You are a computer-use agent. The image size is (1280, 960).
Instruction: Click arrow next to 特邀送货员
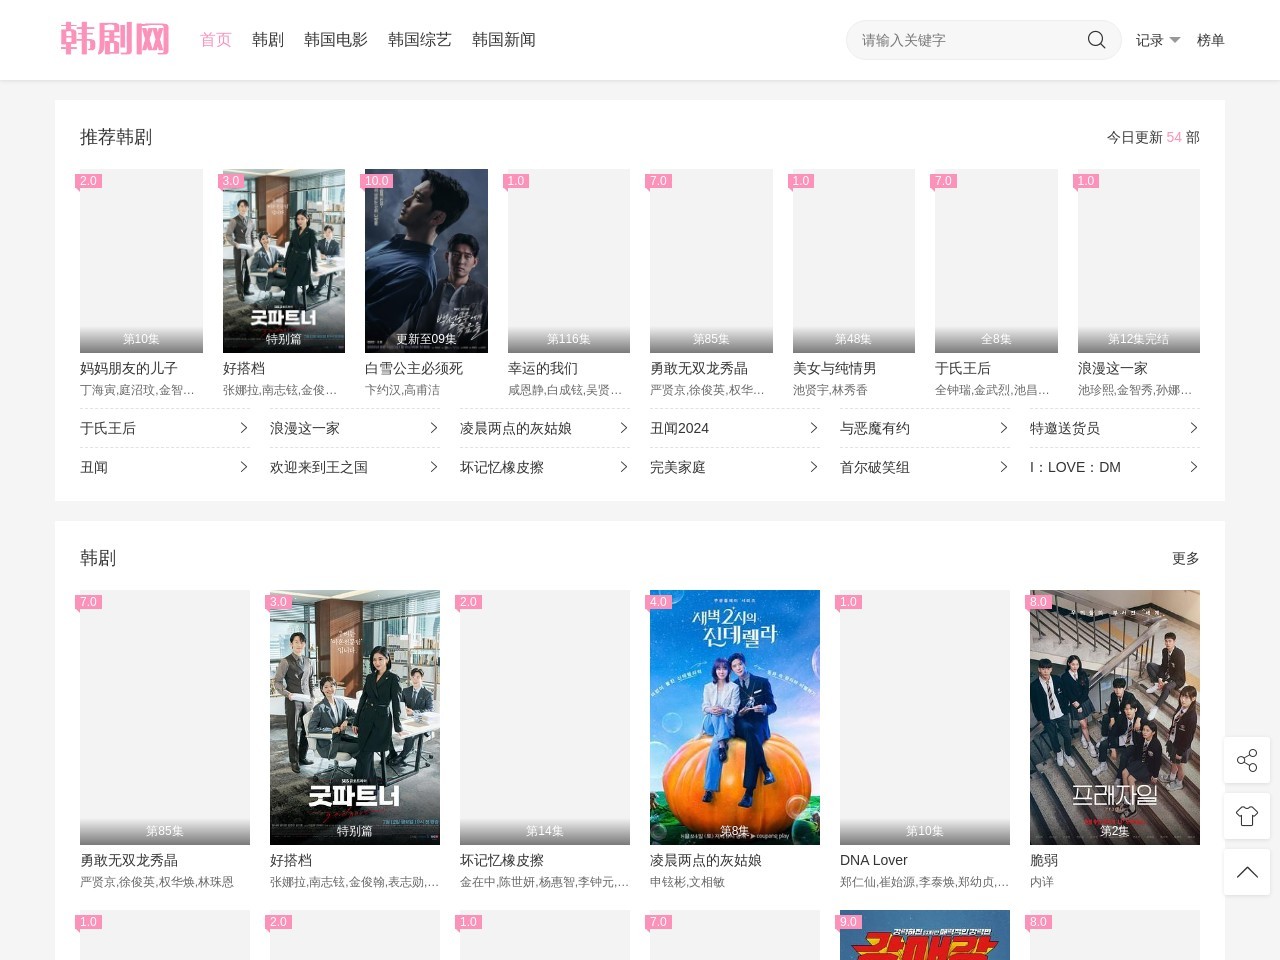click(x=1193, y=428)
